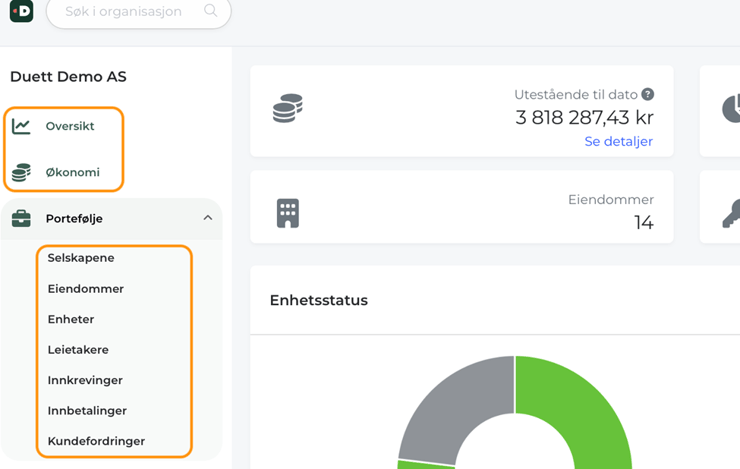Collapse the Portefølje section chevron
The width and height of the screenshot is (740, 469).
click(x=207, y=218)
